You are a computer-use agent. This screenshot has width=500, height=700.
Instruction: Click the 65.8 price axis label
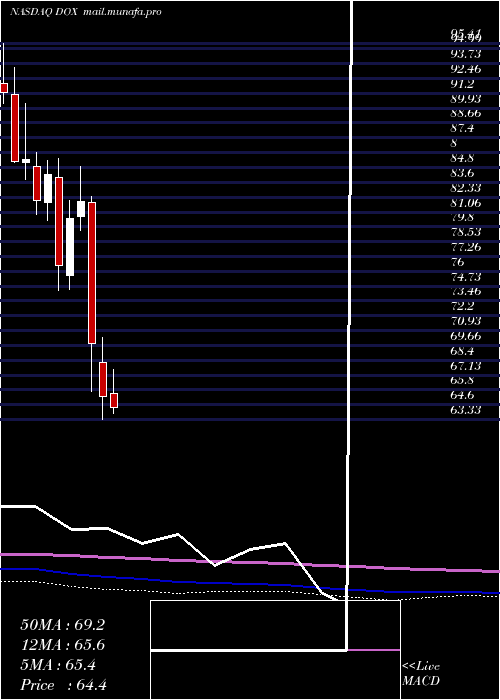pos(462,380)
